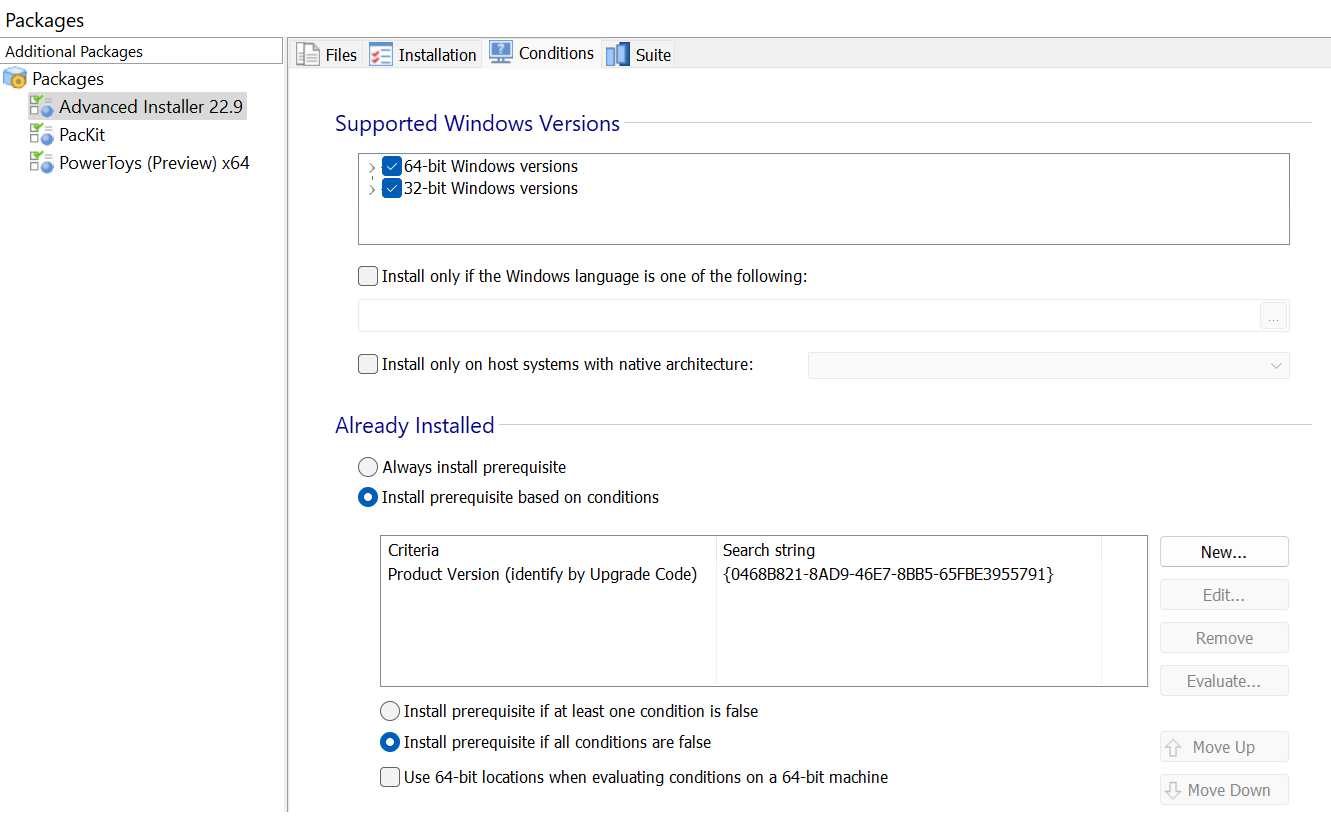This screenshot has width=1331, height=824.
Task: Select Advanced Installer 22.9 in the tree
Action: tap(151, 106)
